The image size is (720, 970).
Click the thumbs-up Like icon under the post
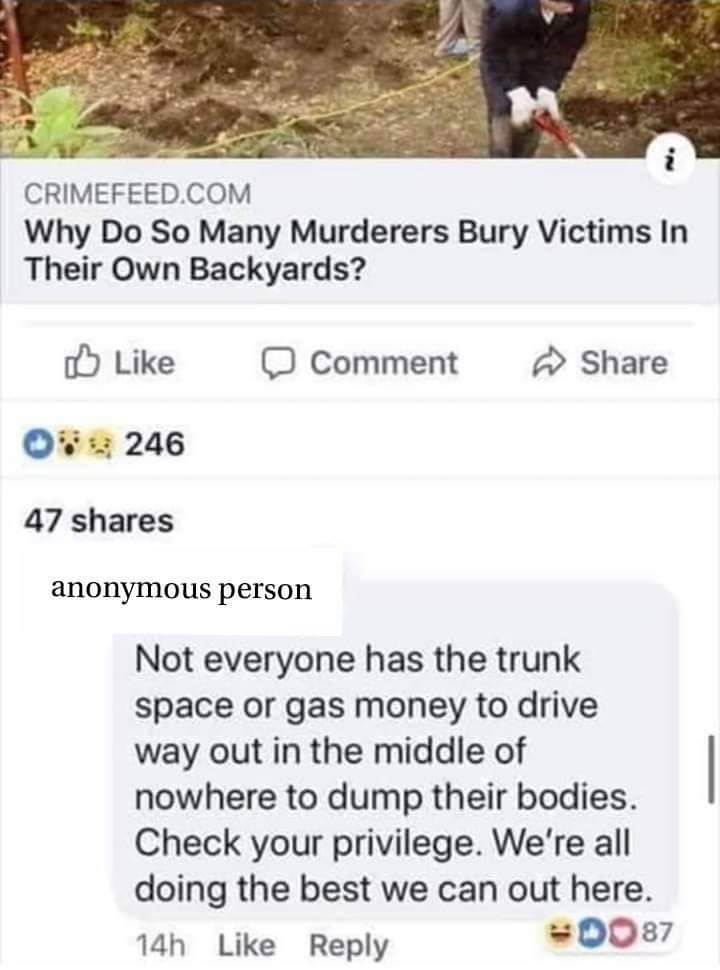pos(81,363)
